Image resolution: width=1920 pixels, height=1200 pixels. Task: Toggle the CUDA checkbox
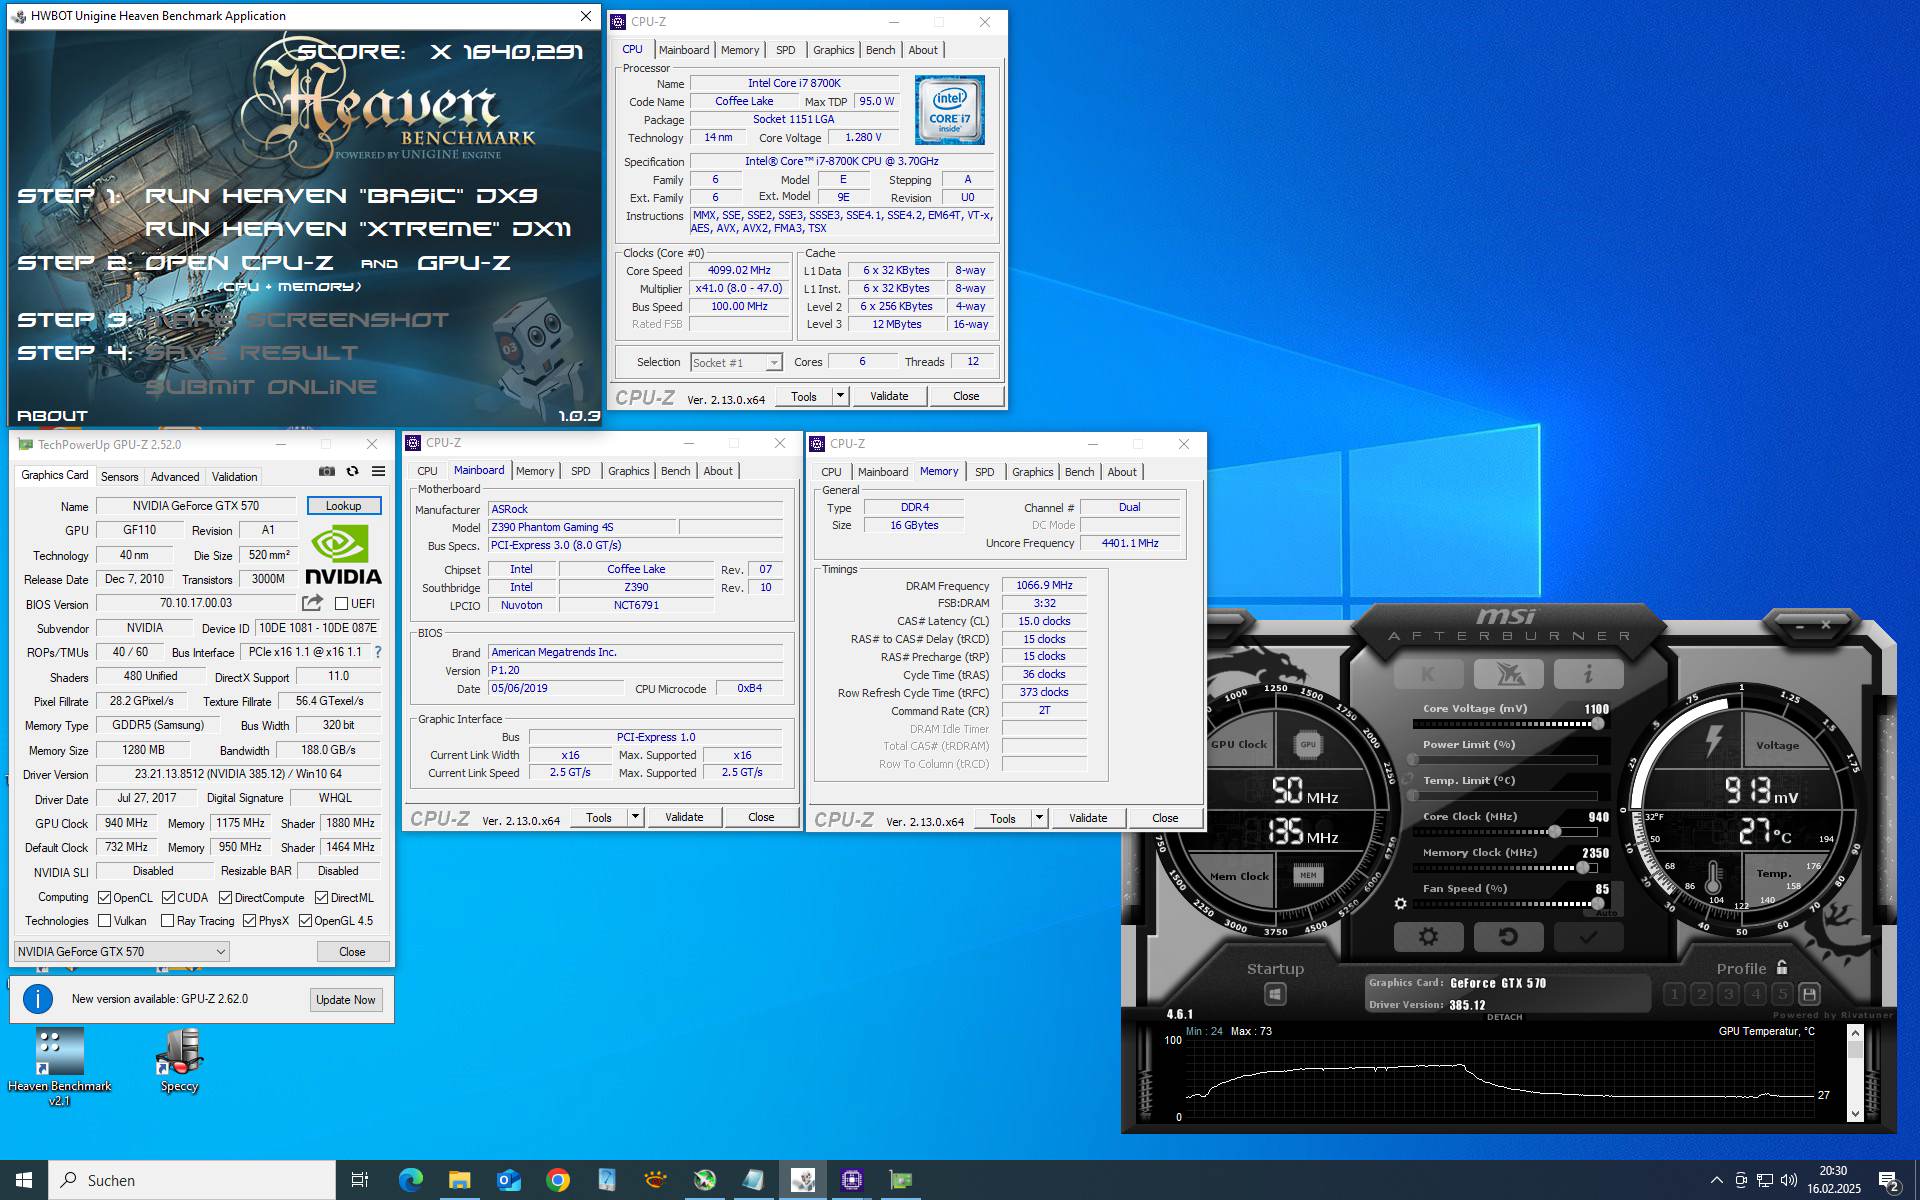[x=168, y=897]
